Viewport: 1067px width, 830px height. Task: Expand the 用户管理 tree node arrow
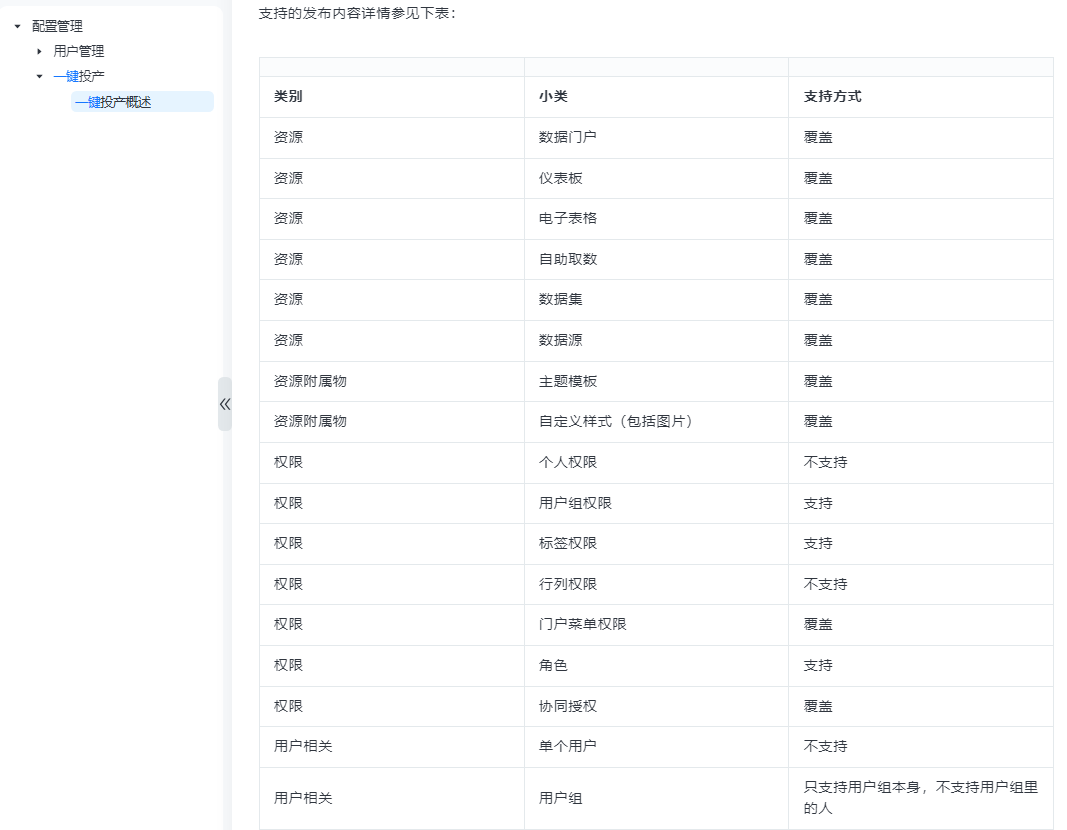[x=39, y=51]
